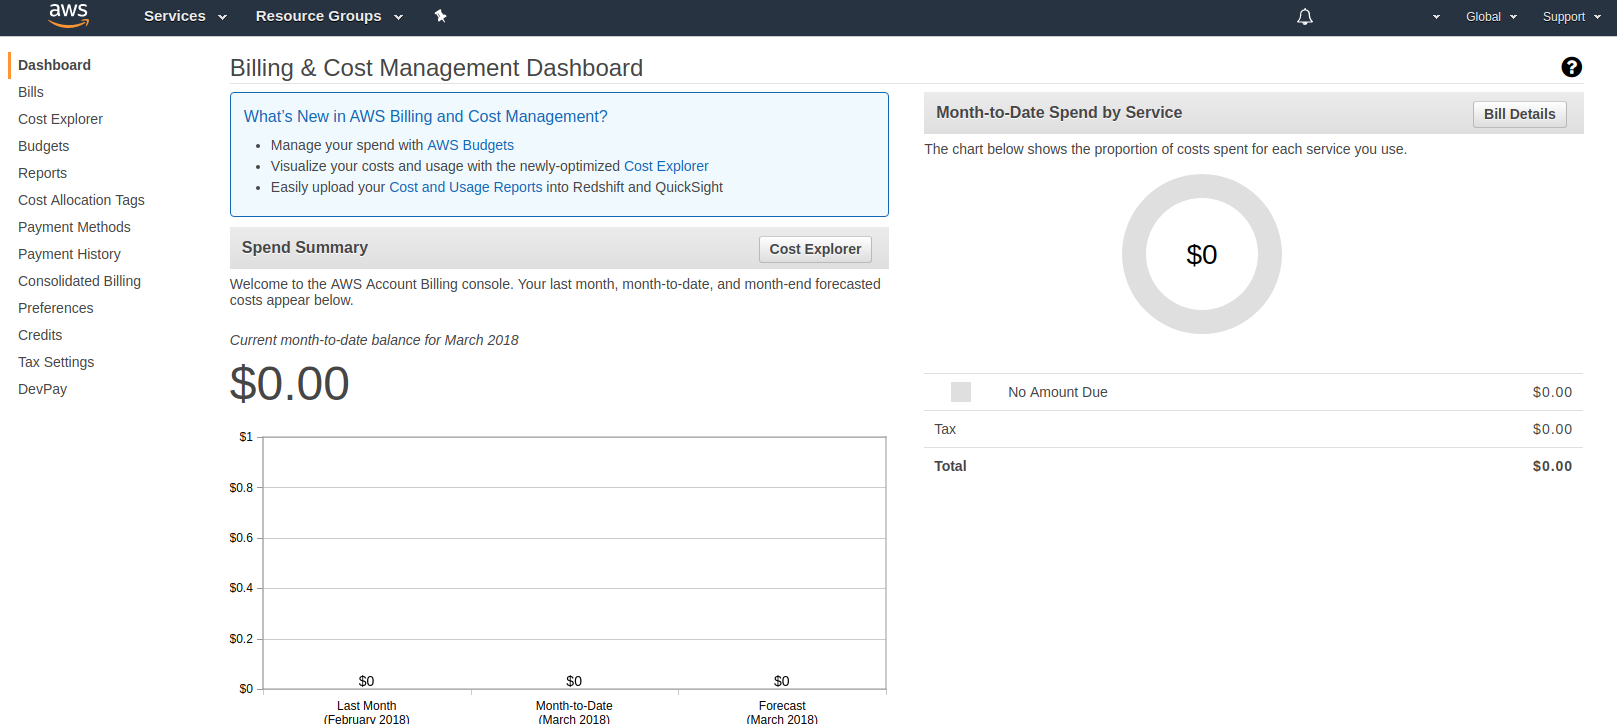The width and height of the screenshot is (1617, 724).
Task: Click the Tax $0.00 amount
Action: pos(1552,429)
